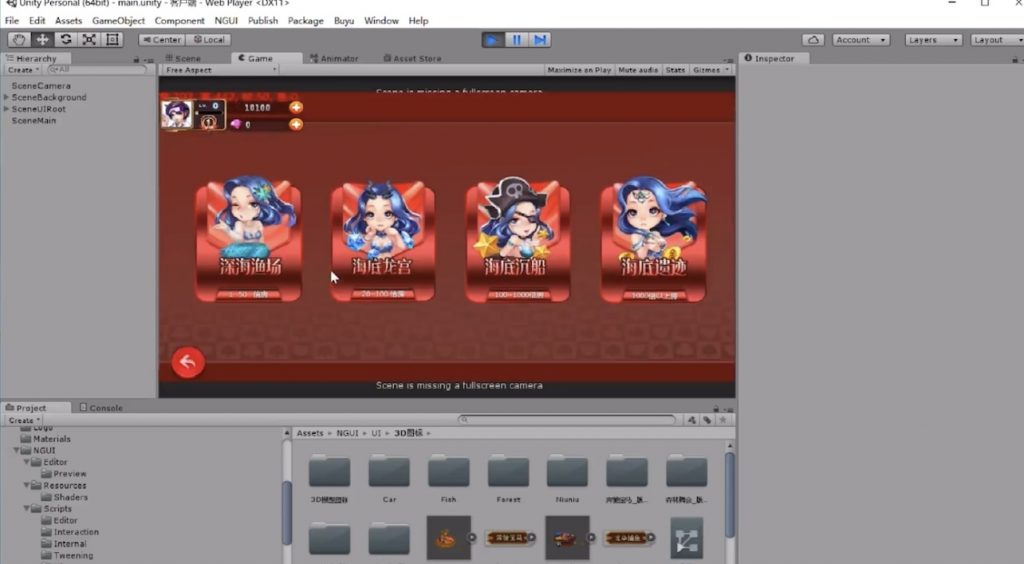Select the Scale tool
1024x564 pixels.
coord(89,40)
